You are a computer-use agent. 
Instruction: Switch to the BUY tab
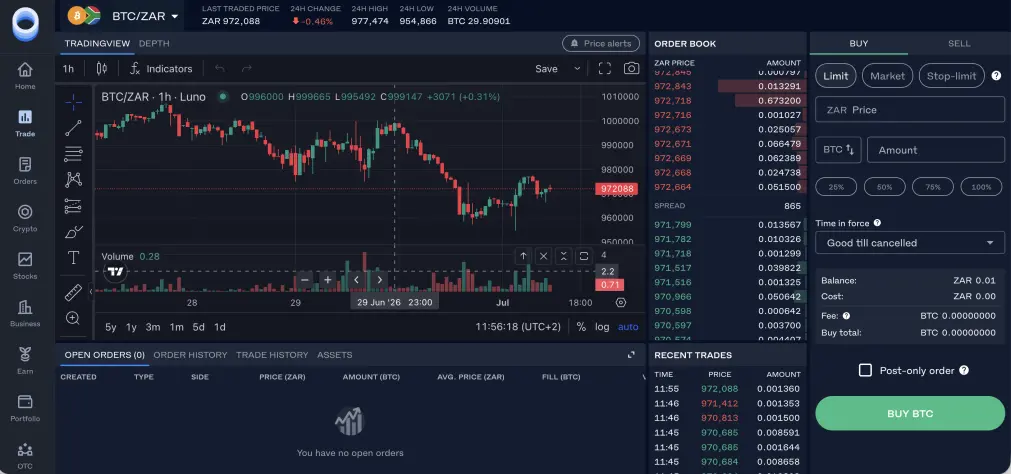(859, 43)
